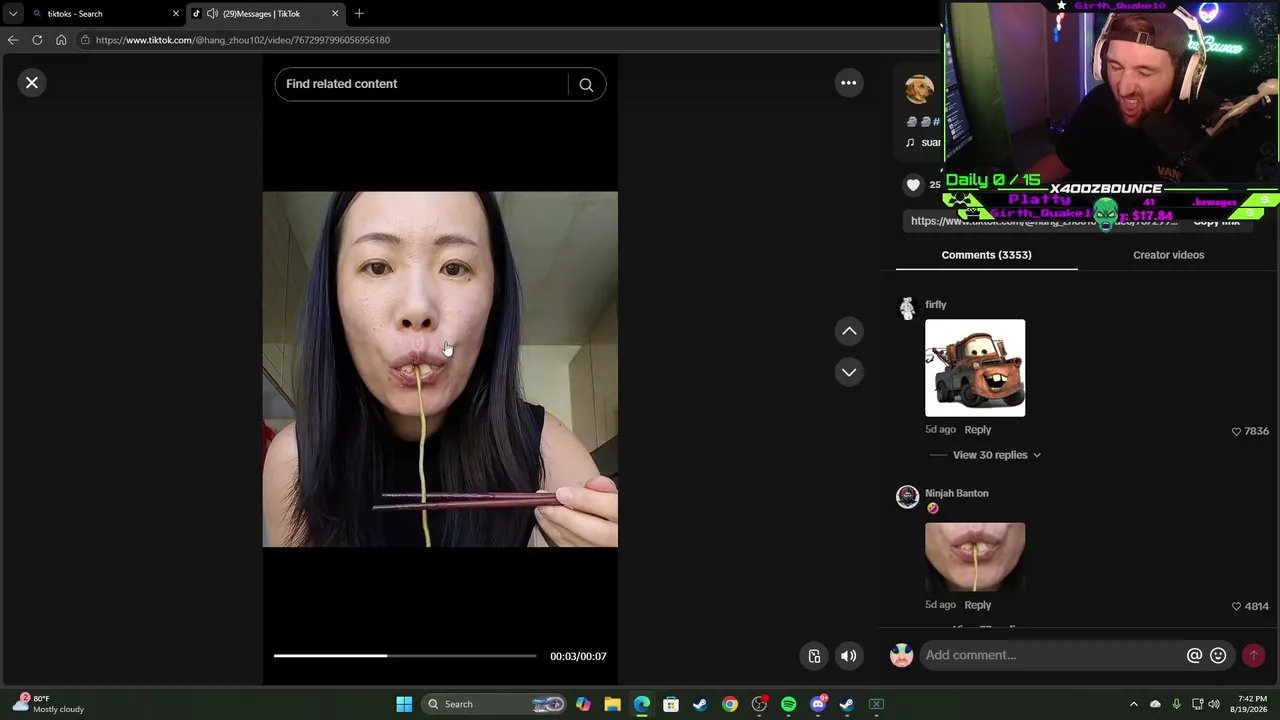Open File Explorer from the taskbar

[612, 704]
